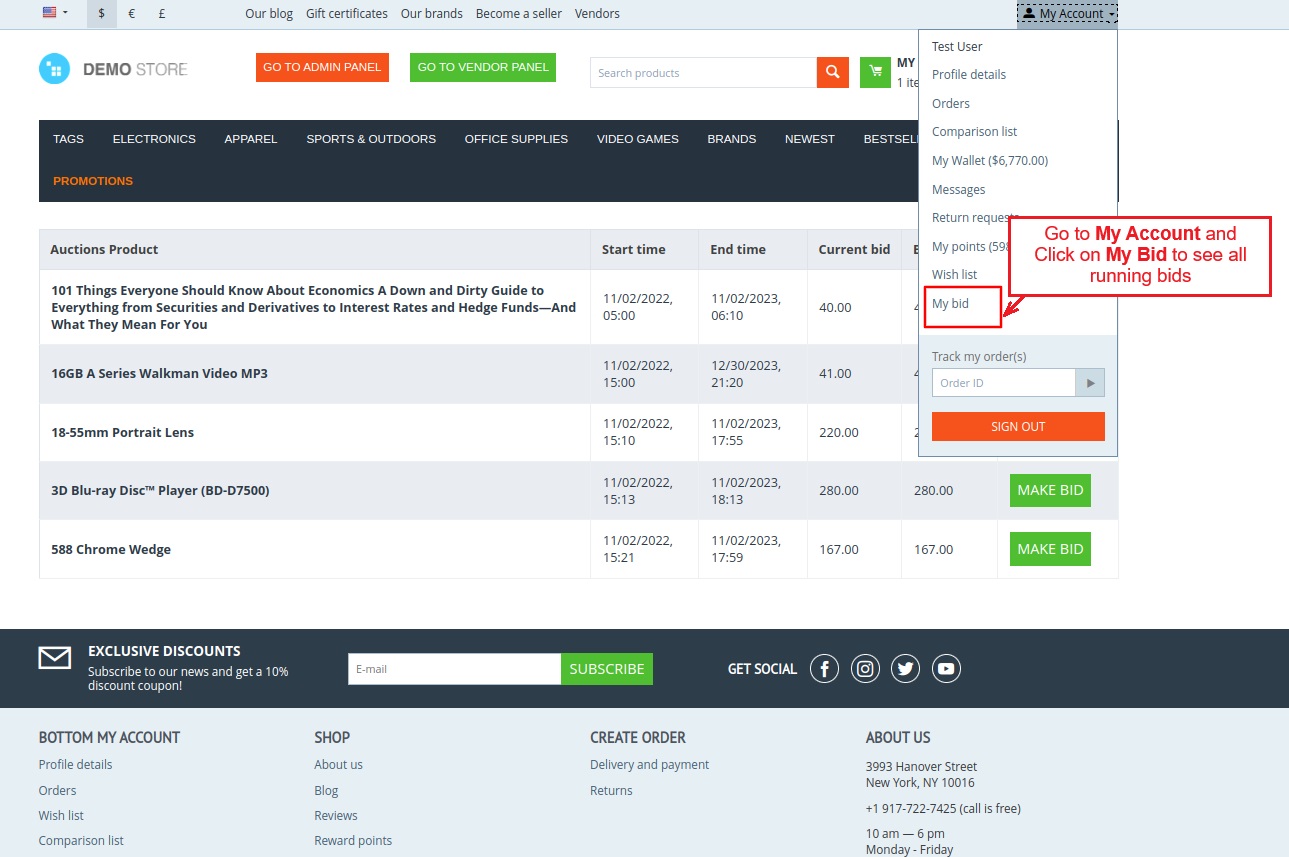
Task: Open Electronics category in navigation menu
Action: 154,139
